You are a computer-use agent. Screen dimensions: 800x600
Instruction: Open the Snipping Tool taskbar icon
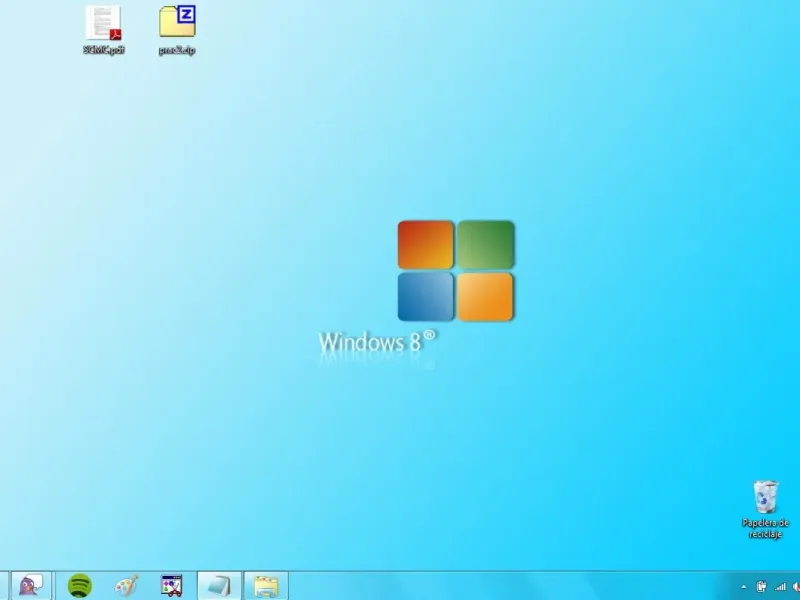[x=171, y=586]
